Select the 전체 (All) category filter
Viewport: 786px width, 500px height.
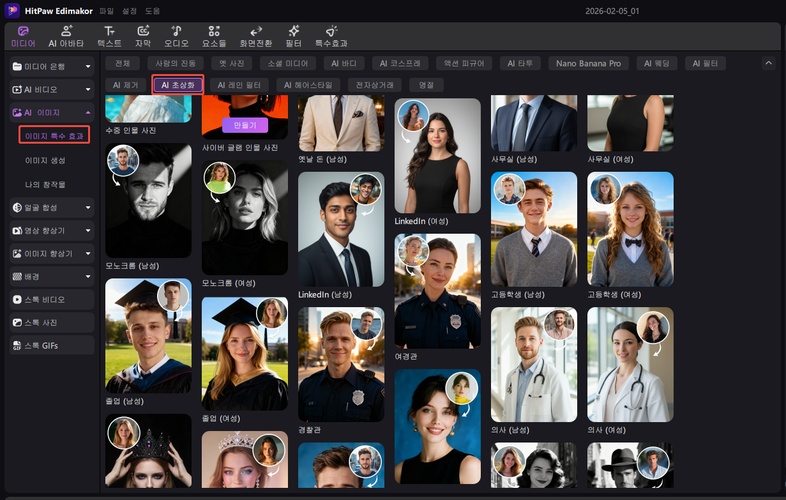coord(121,63)
